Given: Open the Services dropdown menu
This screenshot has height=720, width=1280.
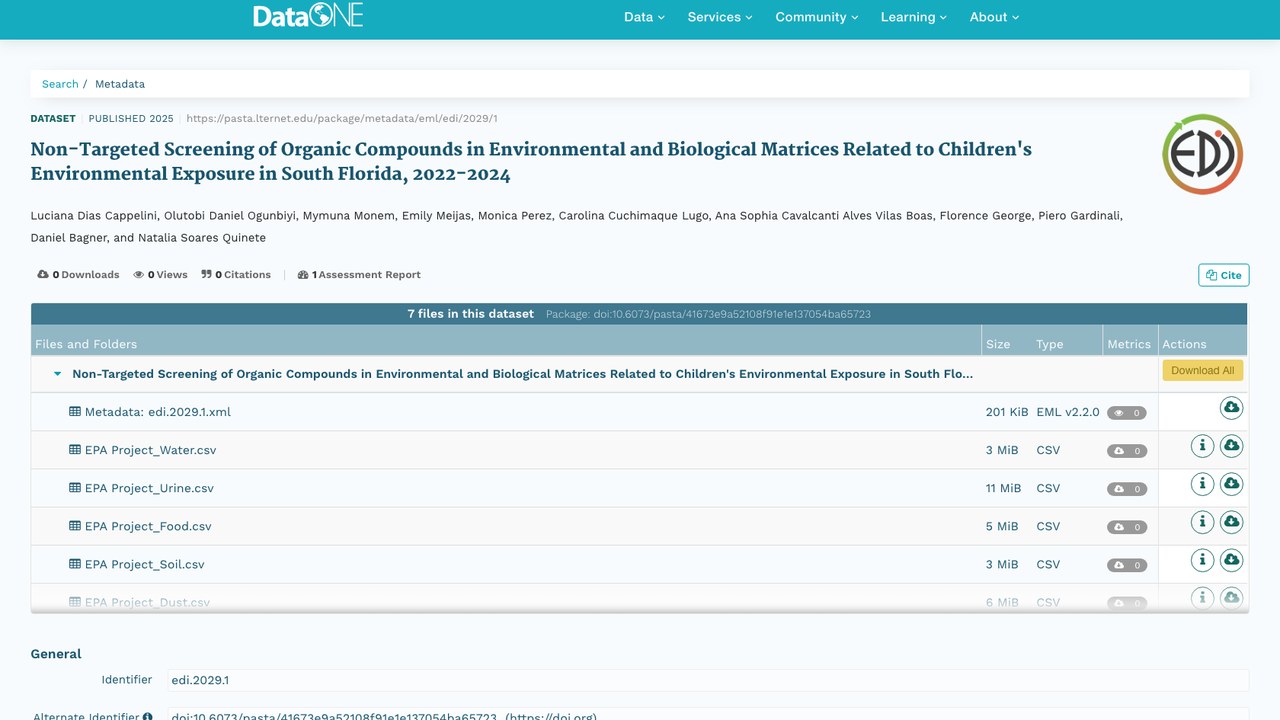Looking at the screenshot, I should click(720, 17).
